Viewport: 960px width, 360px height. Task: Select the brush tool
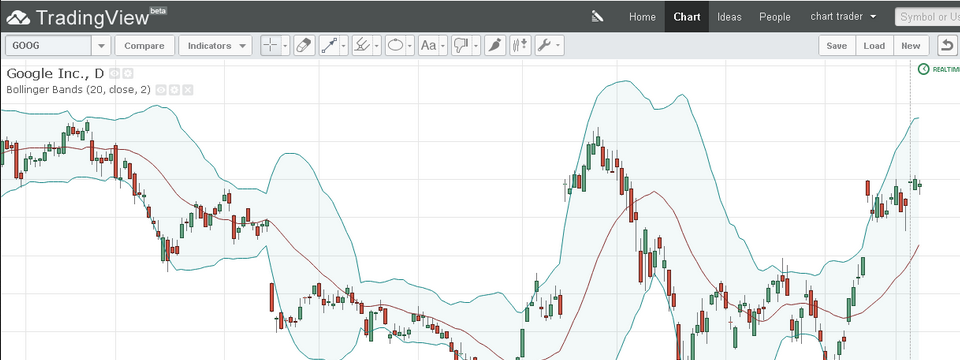pos(495,46)
